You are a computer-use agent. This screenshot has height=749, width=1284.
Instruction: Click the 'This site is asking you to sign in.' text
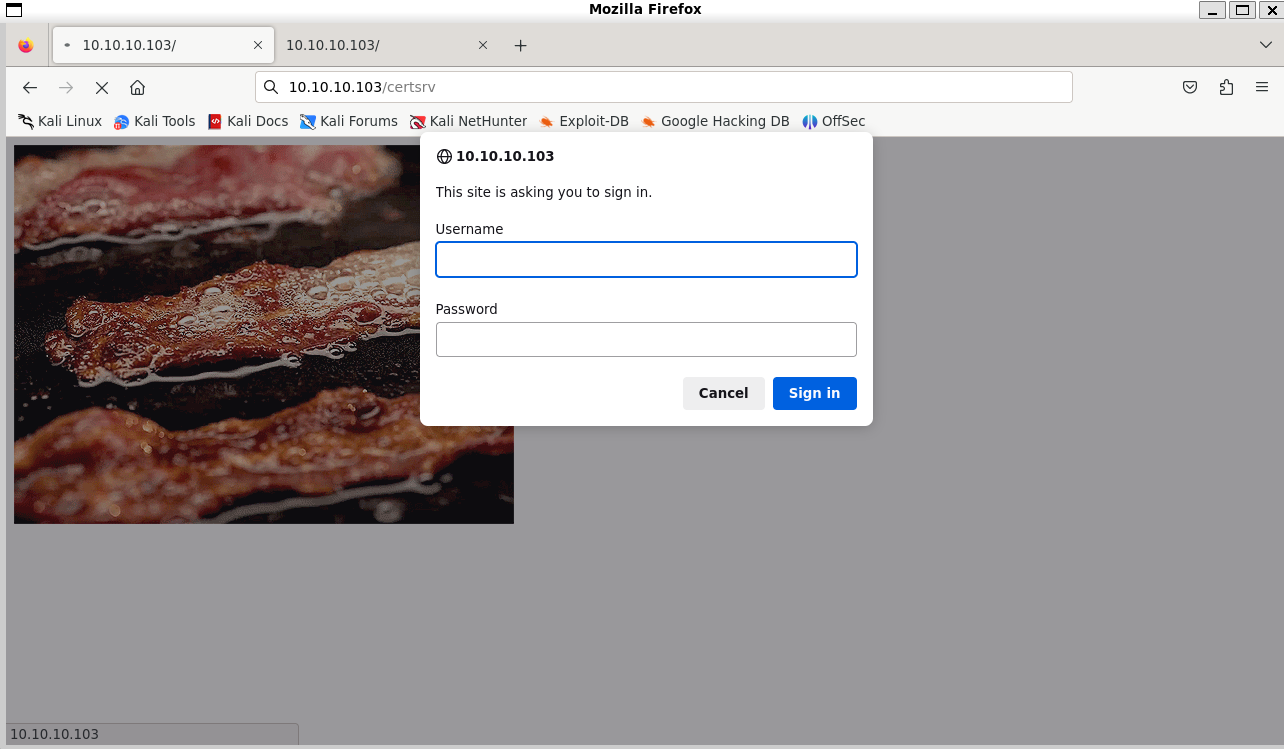(544, 192)
